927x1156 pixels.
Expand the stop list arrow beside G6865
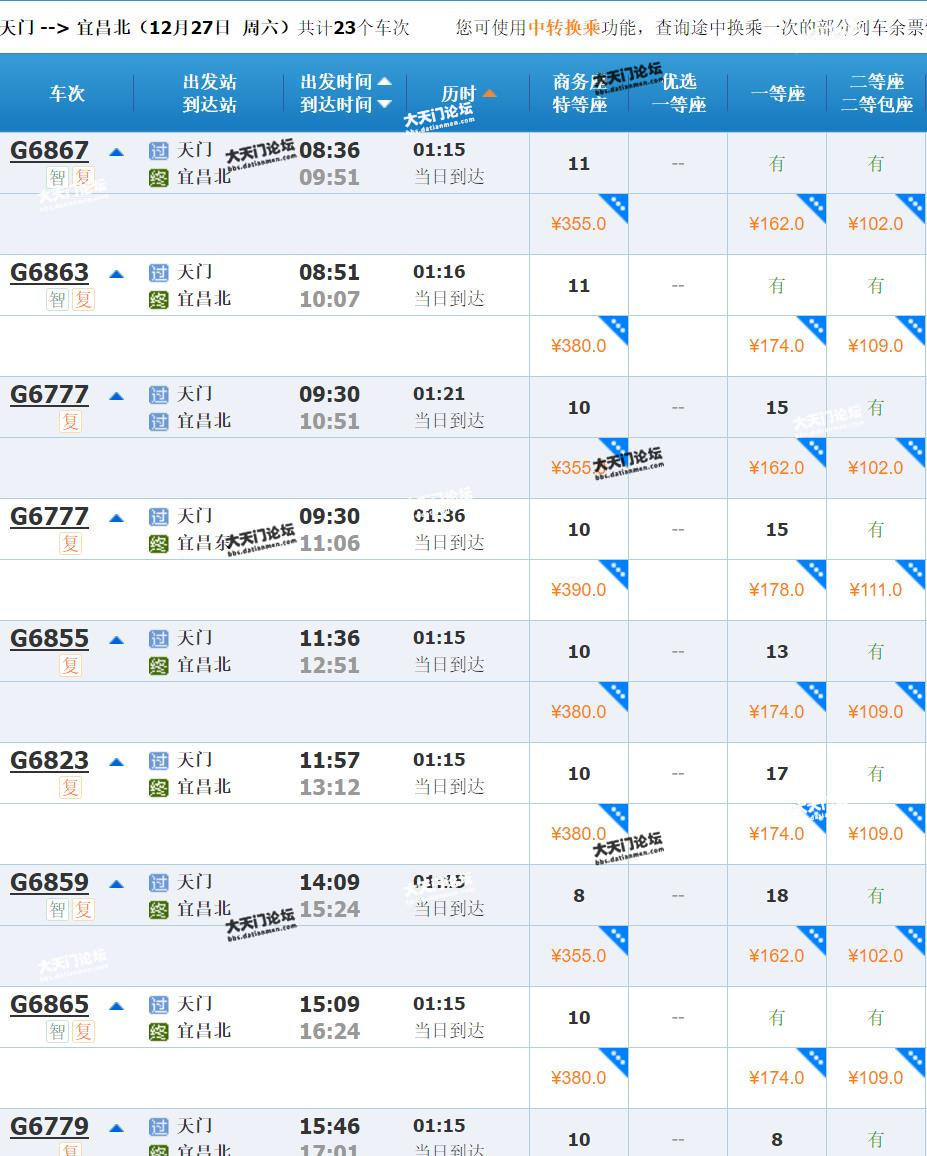coord(116,1006)
